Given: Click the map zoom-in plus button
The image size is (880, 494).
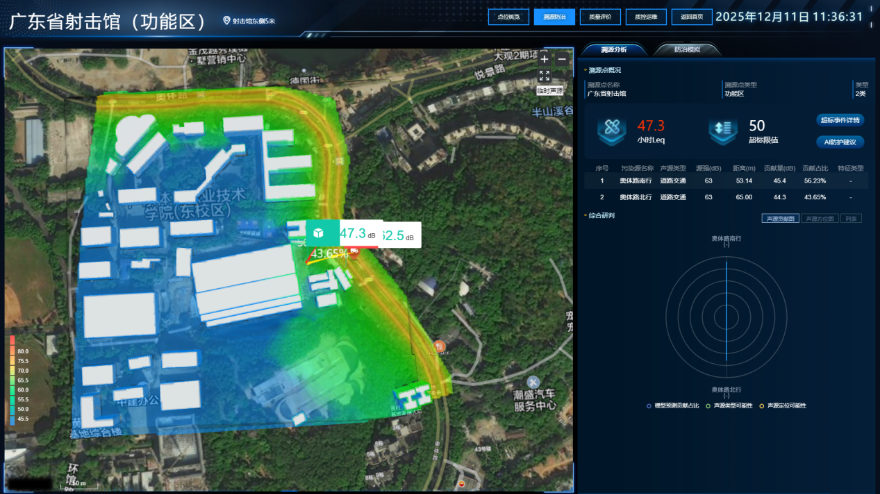Looking at the screenshot, I should coord(545,59).
